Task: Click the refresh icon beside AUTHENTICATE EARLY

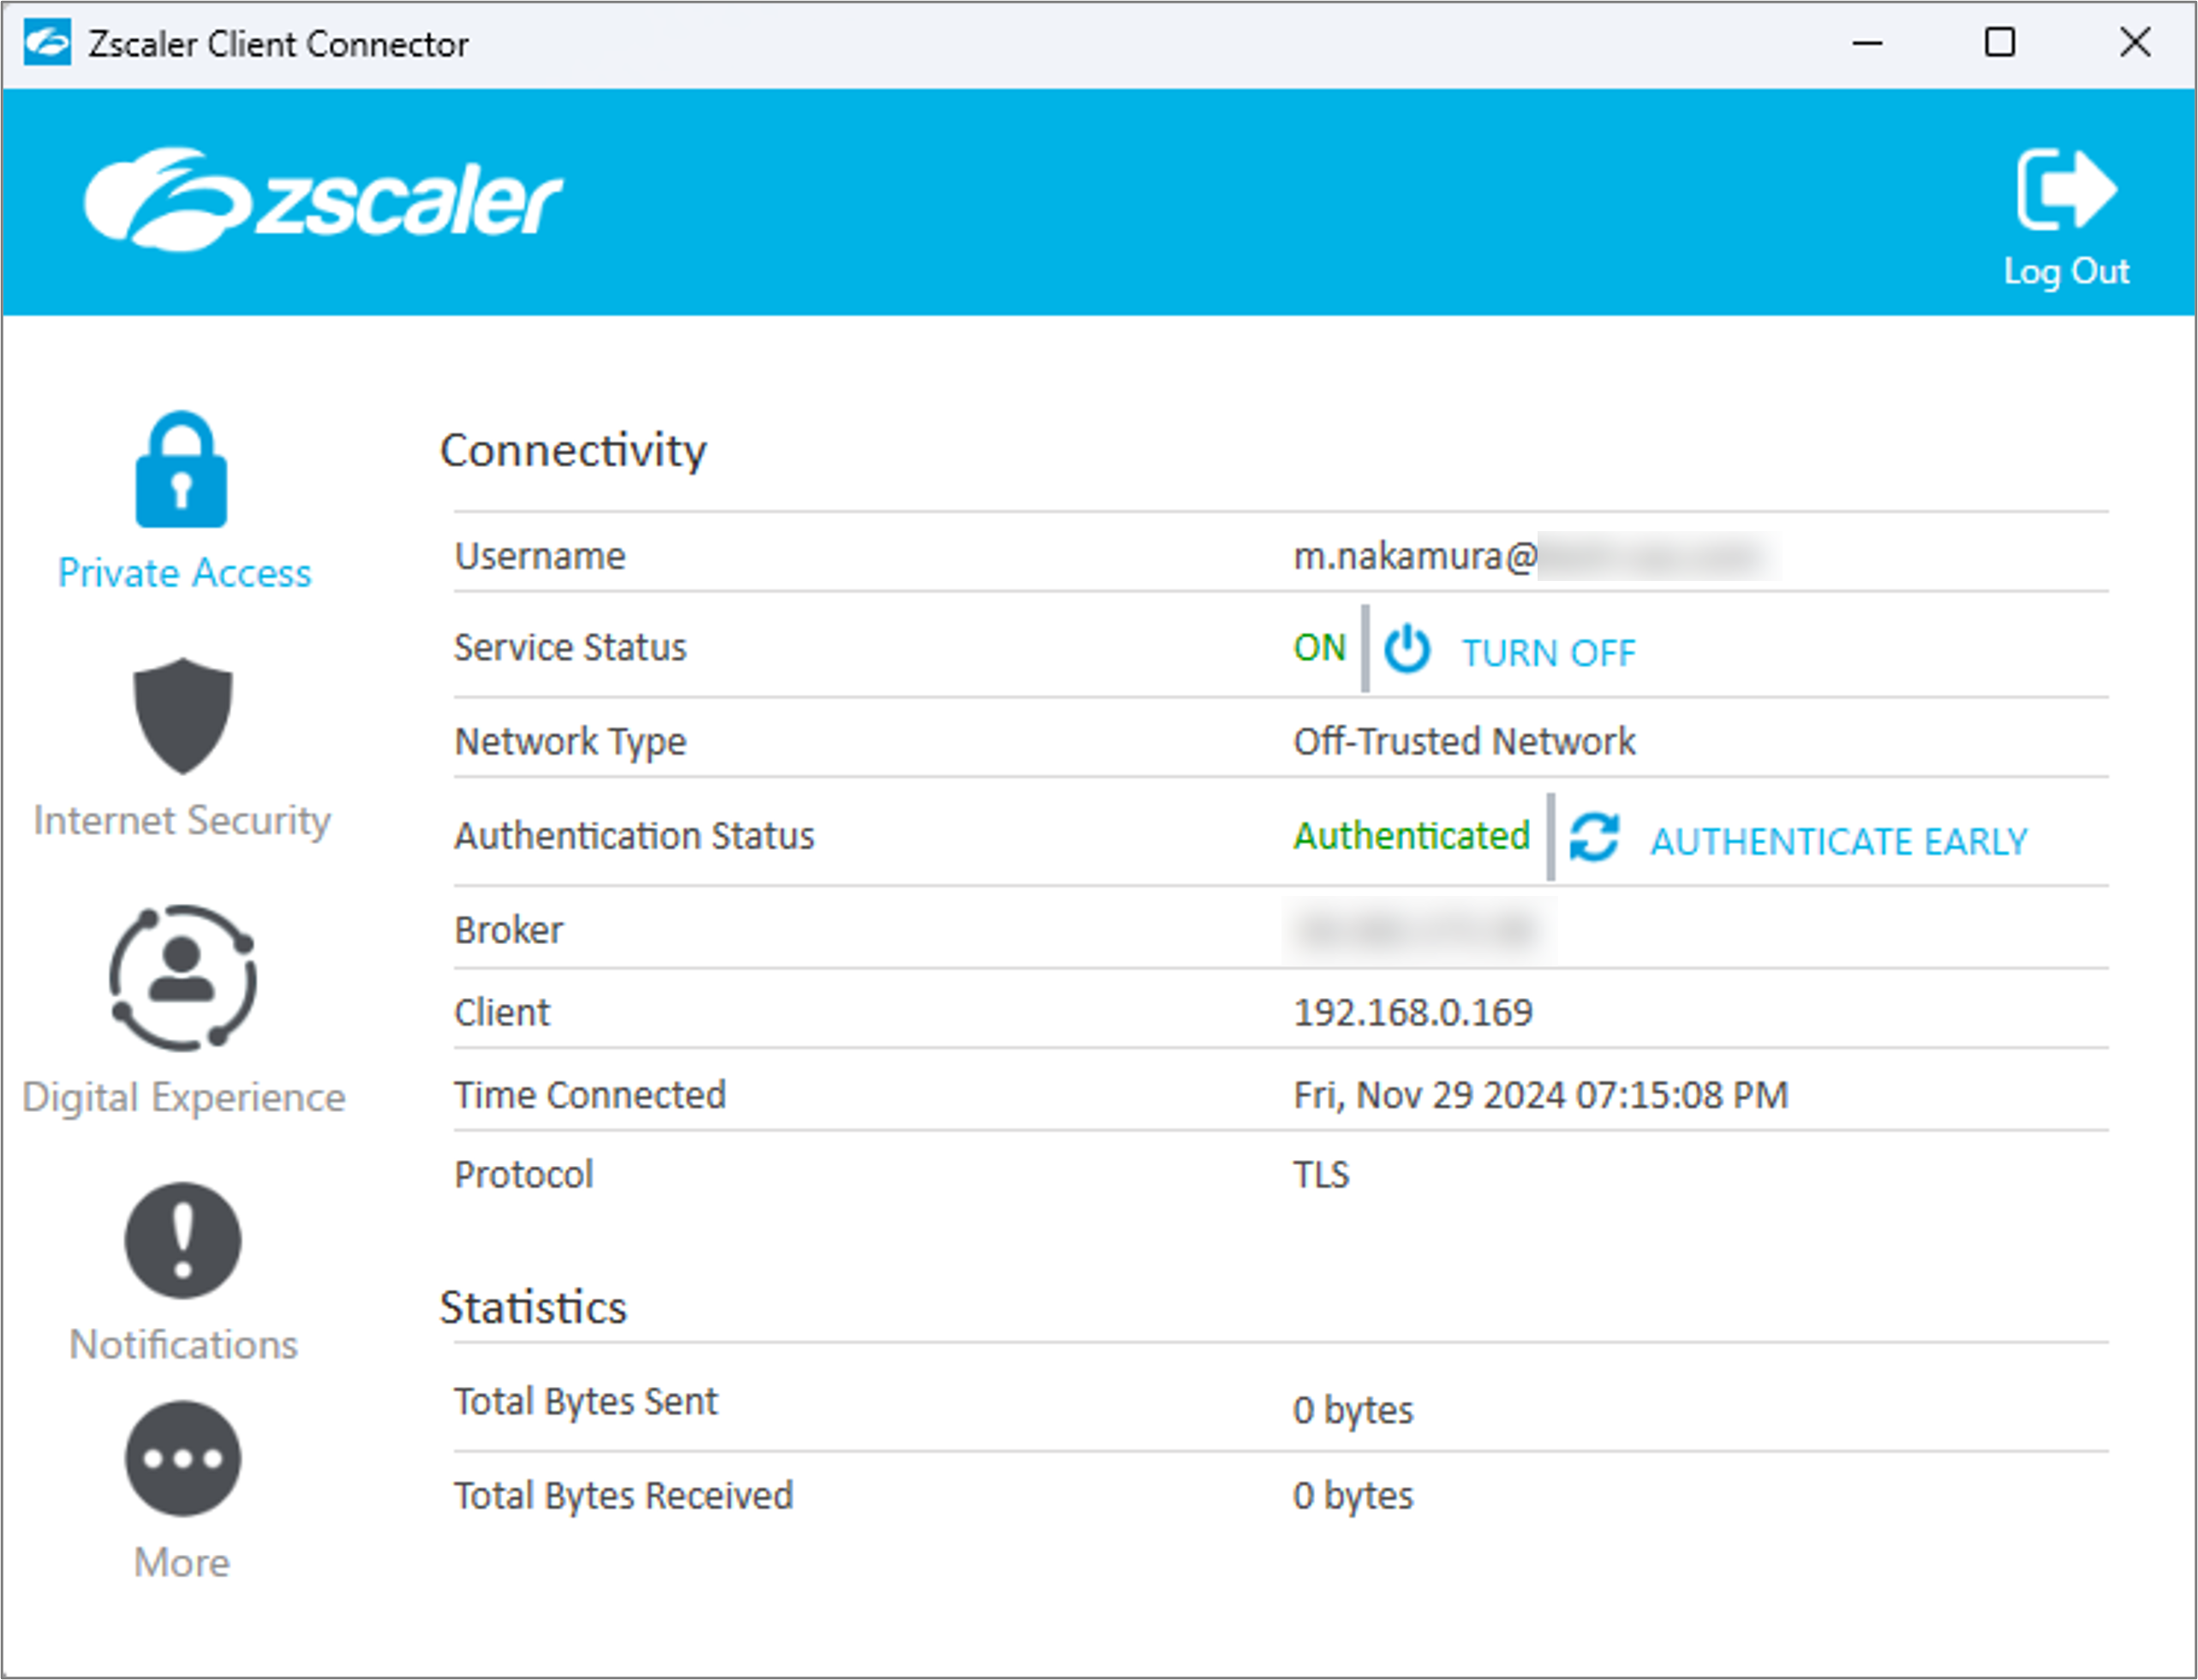Action: pos(1594,837)
